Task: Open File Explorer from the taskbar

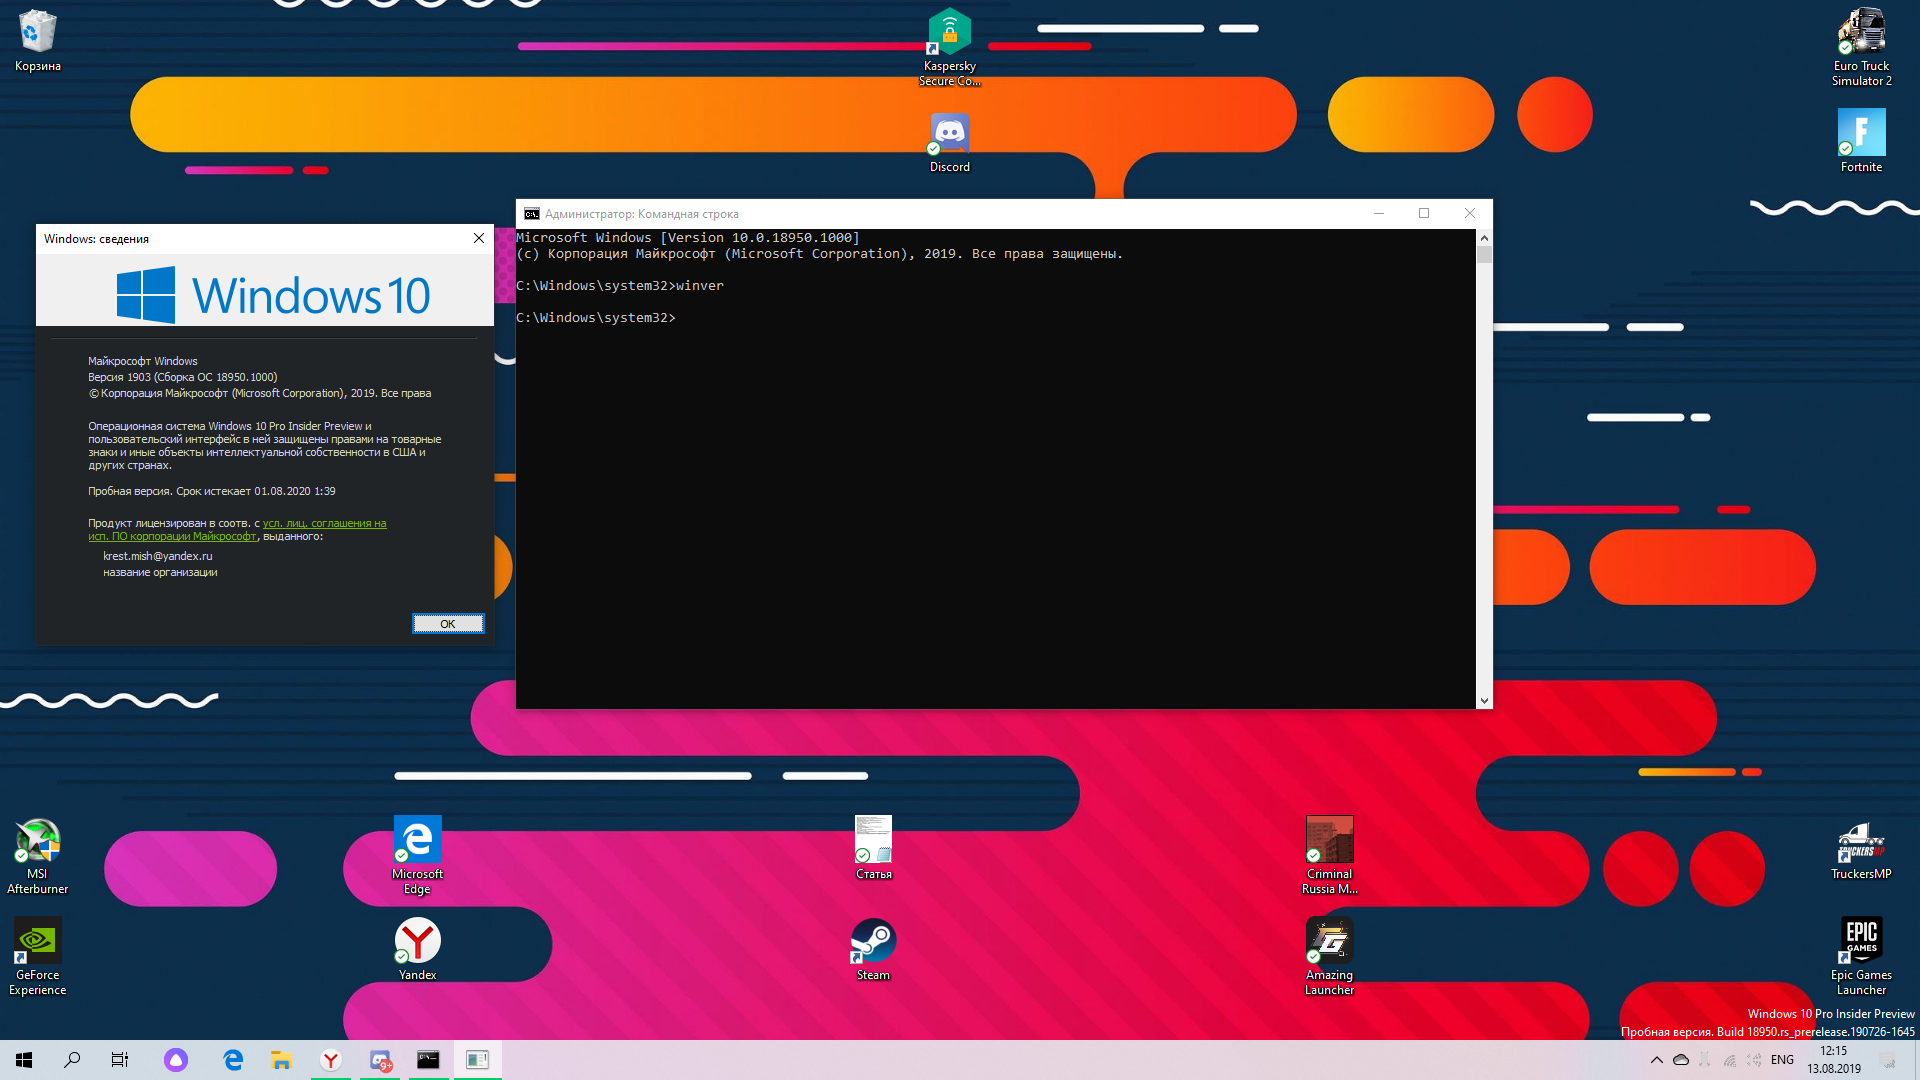Action: (281, 1060)
